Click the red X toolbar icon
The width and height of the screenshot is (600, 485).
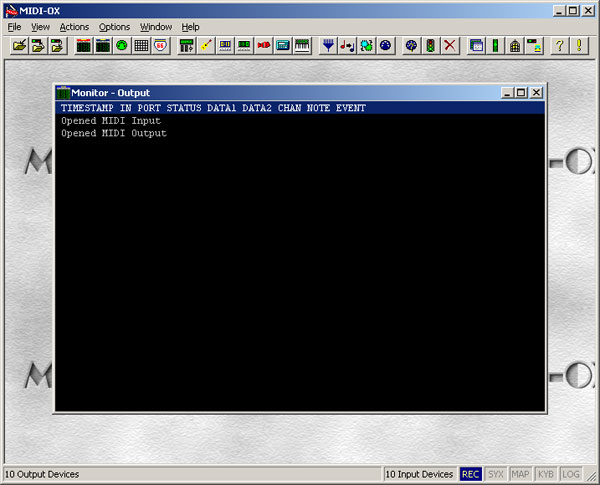[450, 46]
